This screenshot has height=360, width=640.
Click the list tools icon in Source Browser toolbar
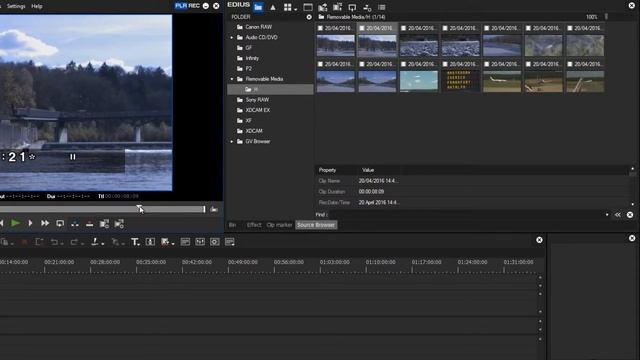pyautogui.click(x=382, y=7)
